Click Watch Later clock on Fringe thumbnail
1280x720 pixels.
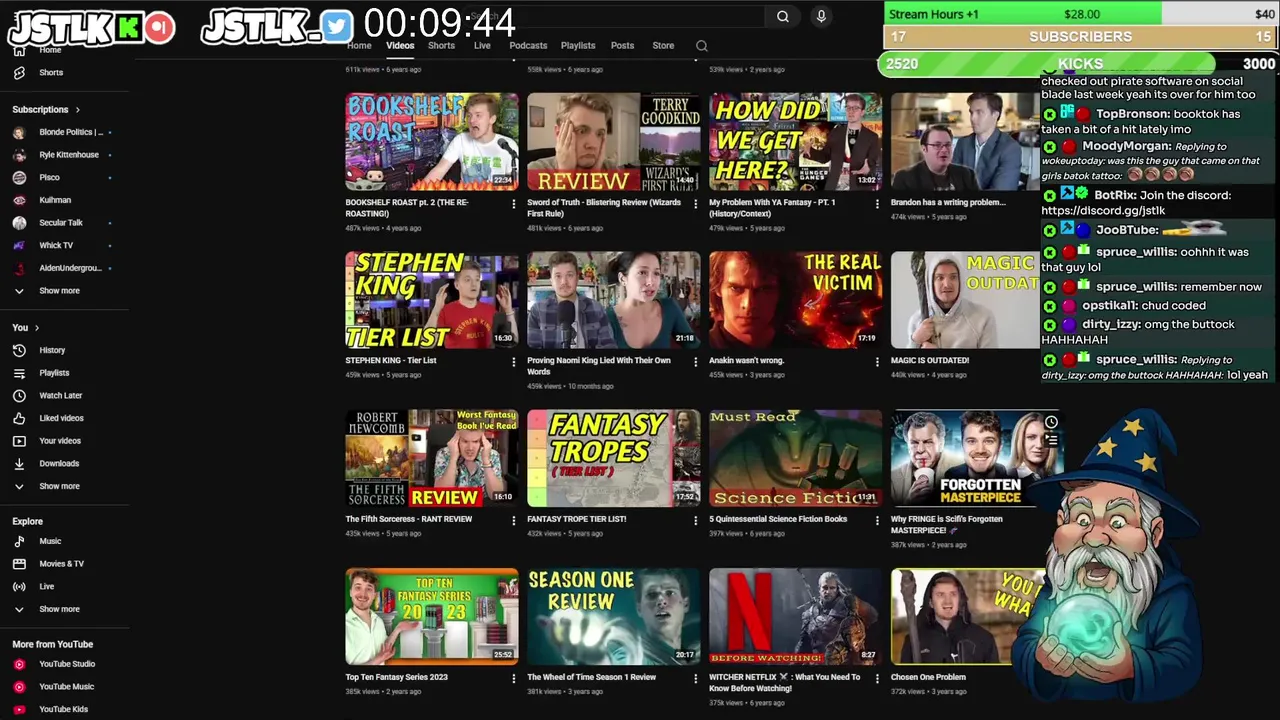tap(1051, 422)
